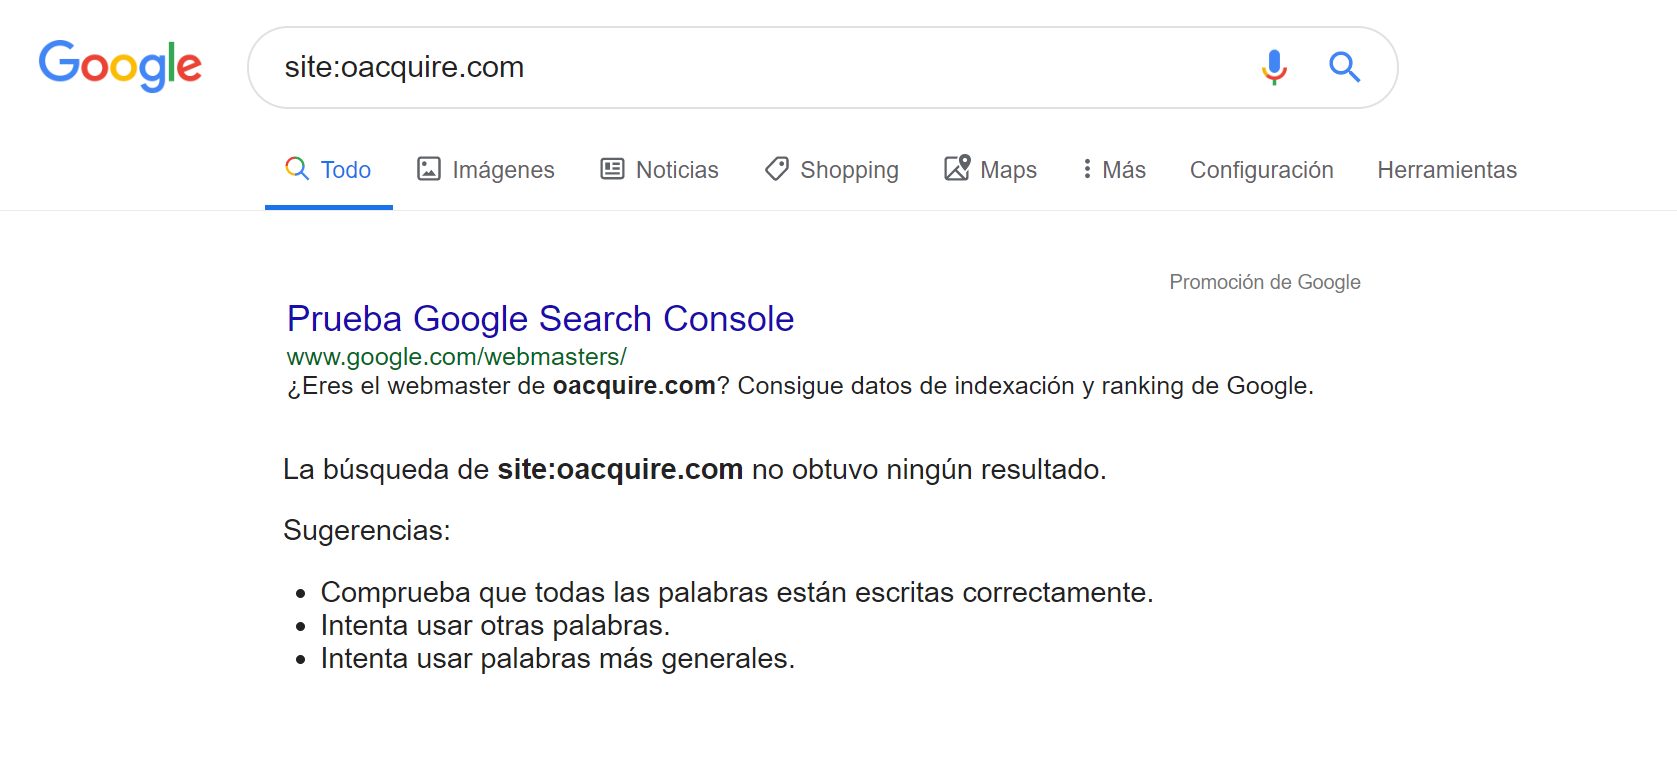The height and width of the screenshot is (772, 1677).
Task: Click the Maps pin icon
Action: pyautogui.click(x=957, y=168)
